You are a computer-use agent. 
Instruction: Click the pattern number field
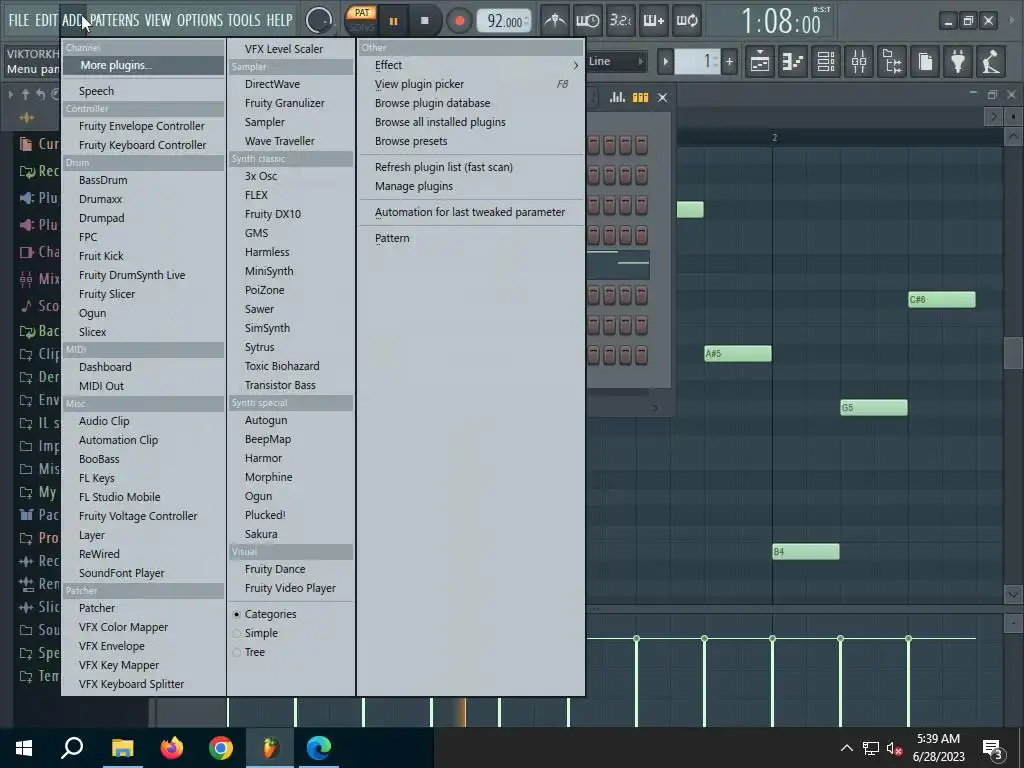[x=697, y=62]
